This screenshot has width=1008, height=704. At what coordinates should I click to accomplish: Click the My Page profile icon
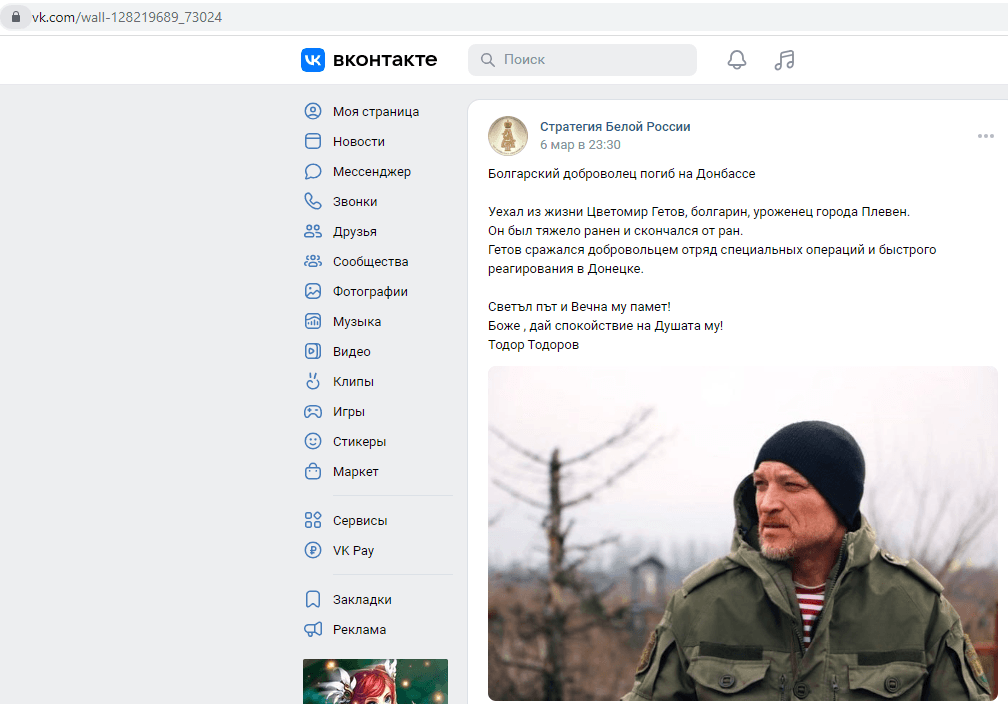click(313, 111)
